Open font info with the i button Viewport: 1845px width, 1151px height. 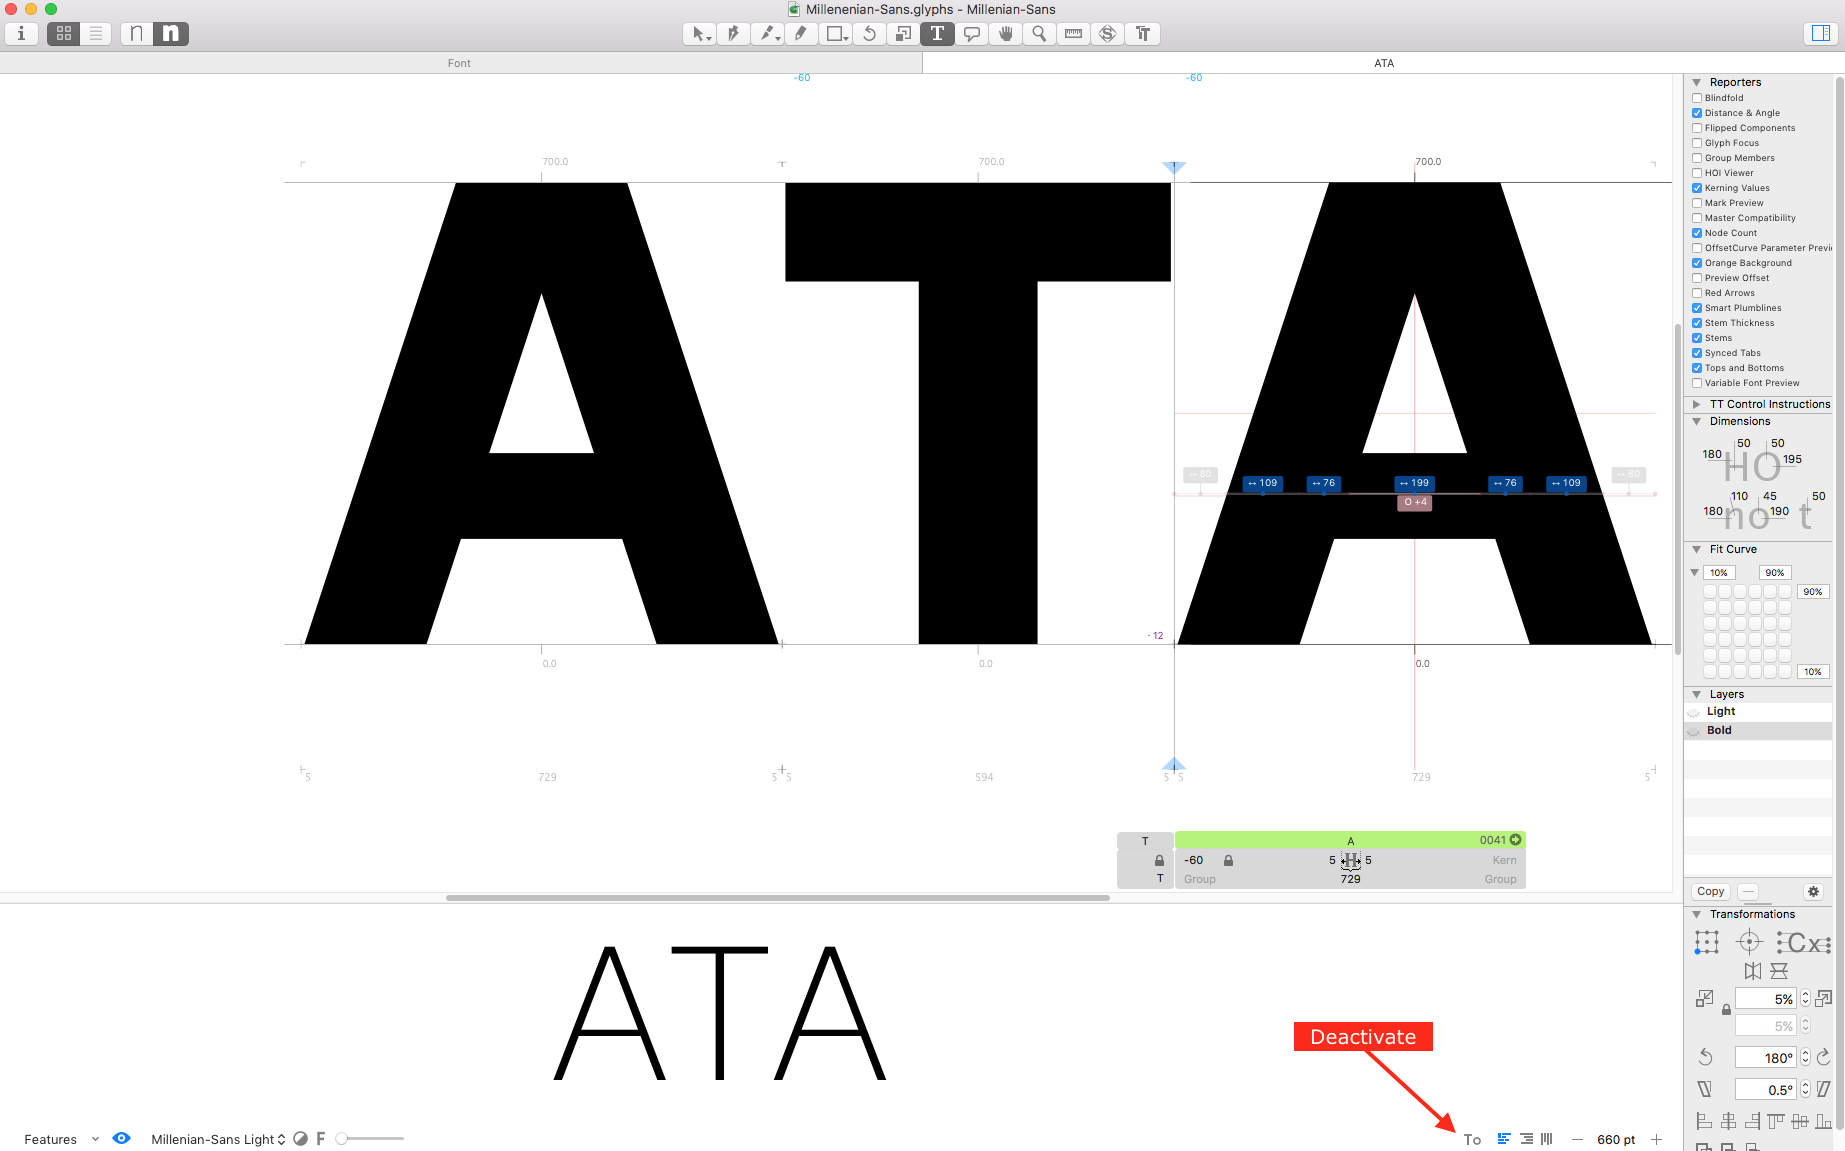pos(21,34)
